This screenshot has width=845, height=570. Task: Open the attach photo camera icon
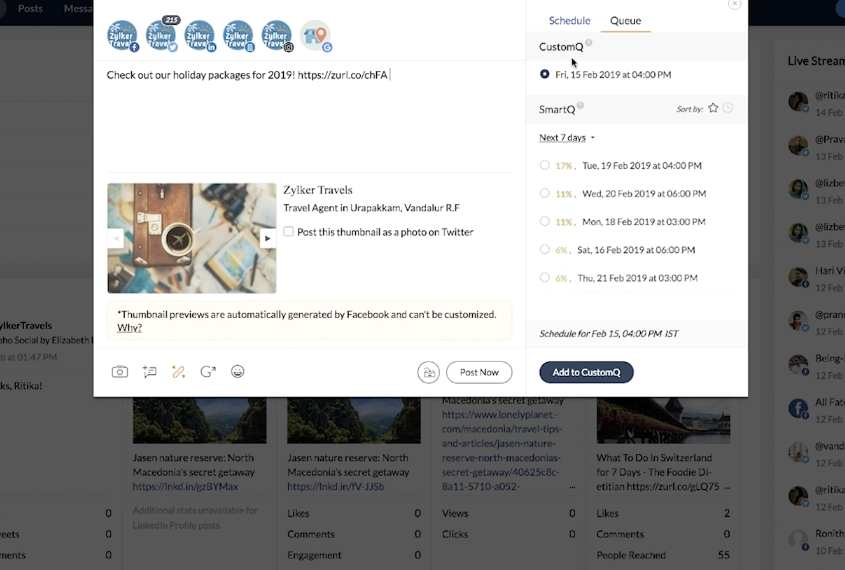tap(120, 372)
